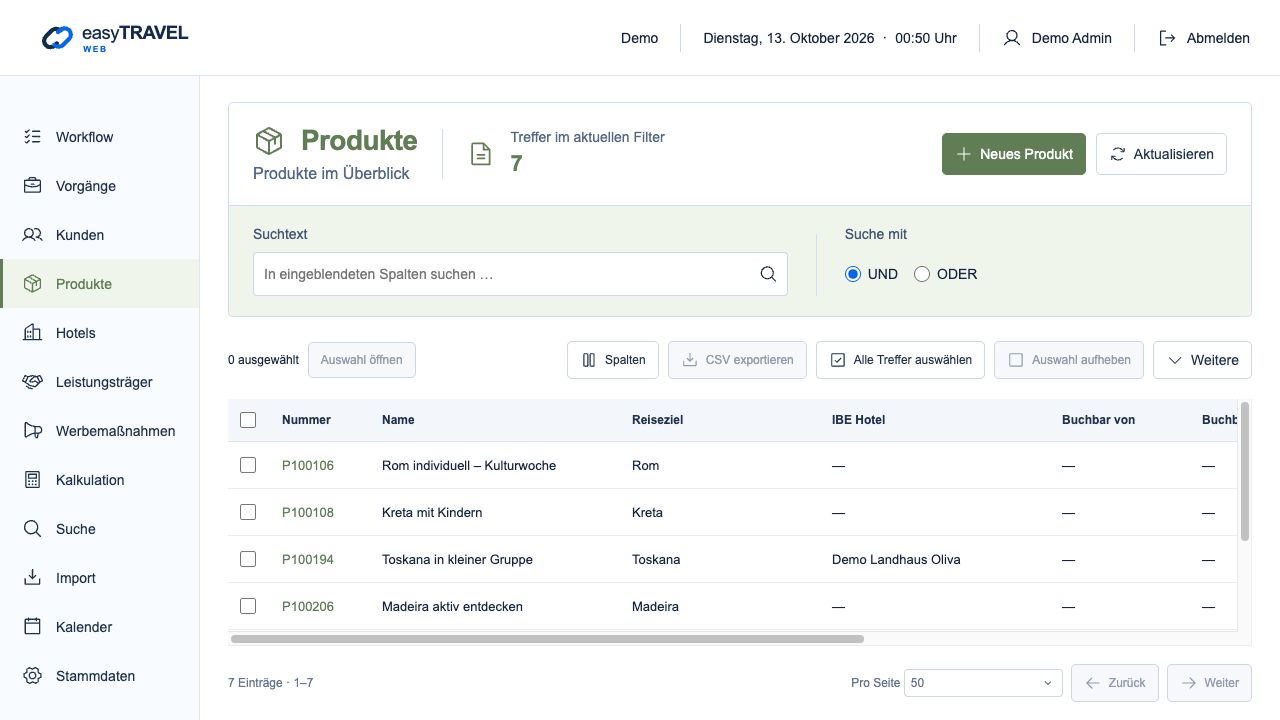Click the Produkte box icon in header
Screen dimensions: 1280x720
click(x=269, y=141)
